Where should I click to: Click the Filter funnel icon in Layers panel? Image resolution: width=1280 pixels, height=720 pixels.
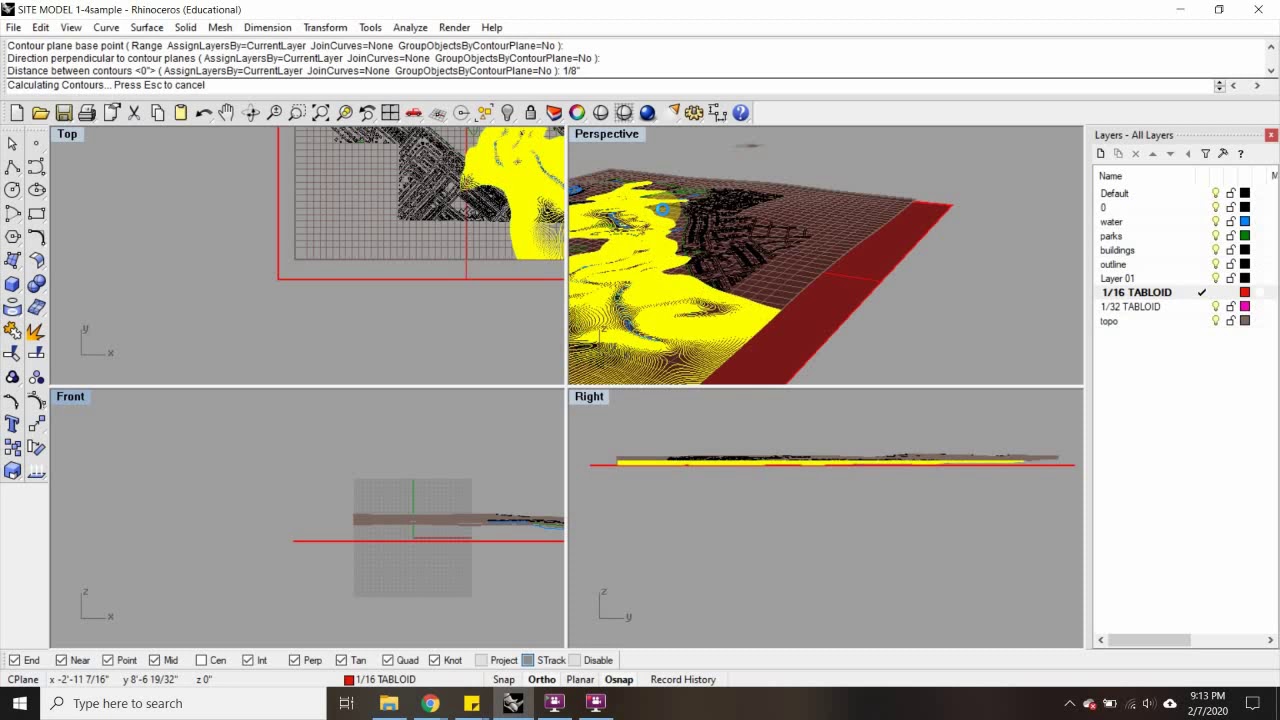(x=1205, y=154)
